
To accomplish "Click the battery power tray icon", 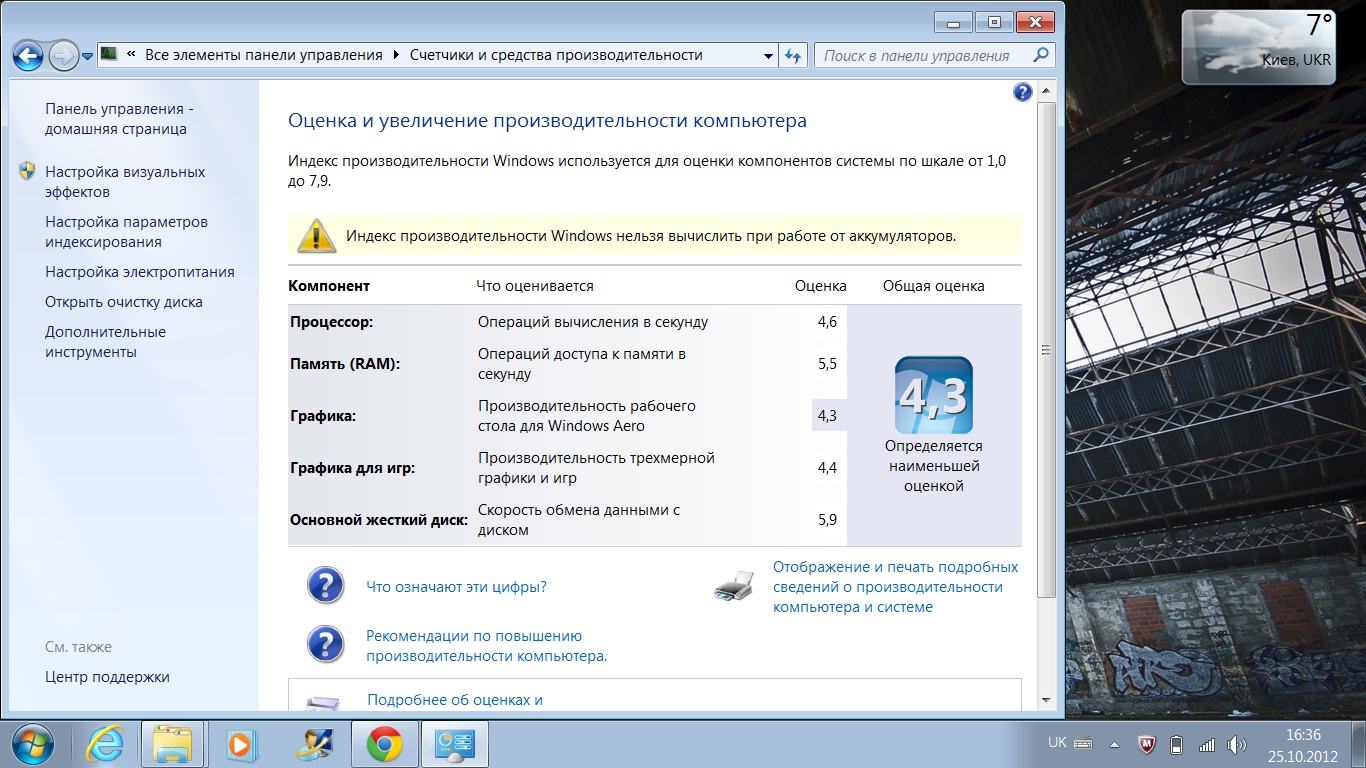I will (1177, 744).
